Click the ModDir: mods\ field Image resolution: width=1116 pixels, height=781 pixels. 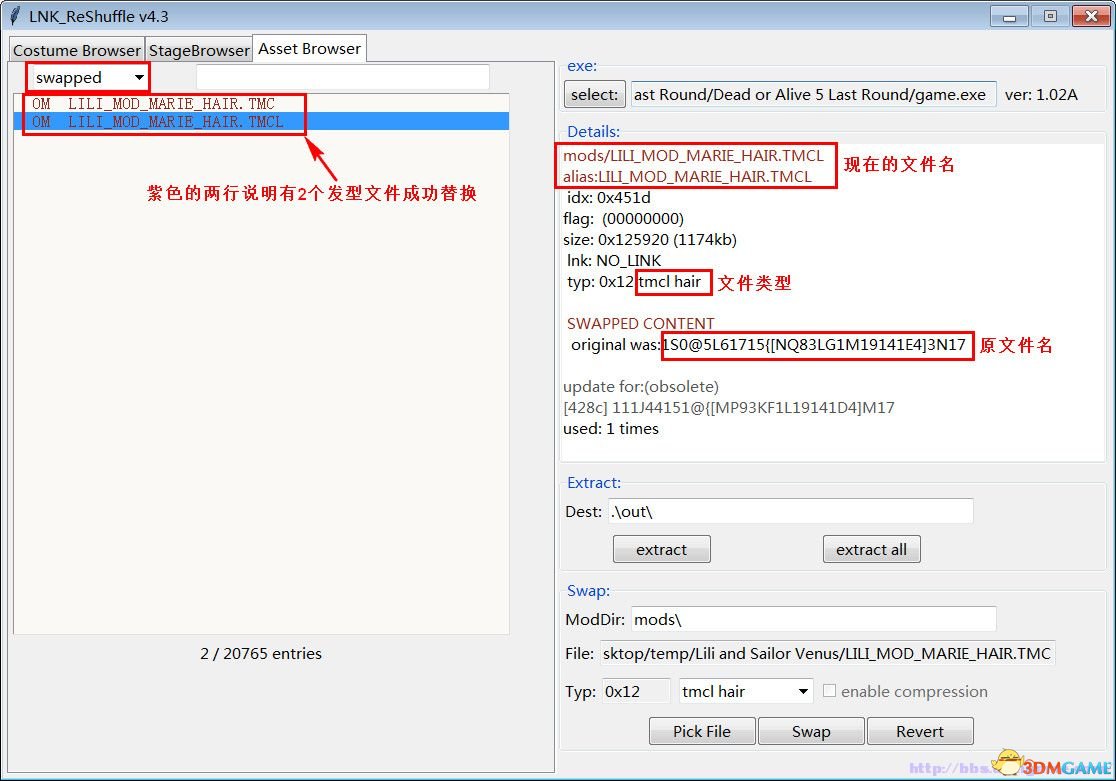coord(814,619)
